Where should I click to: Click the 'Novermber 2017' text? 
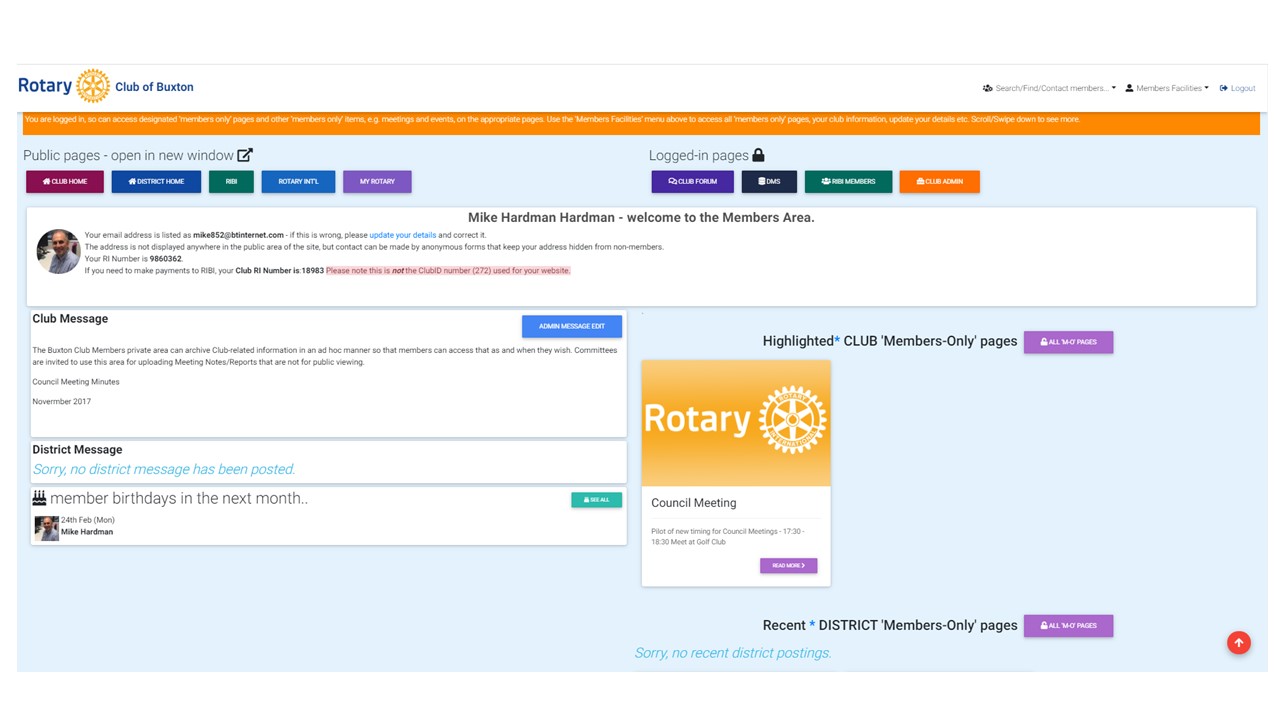click(62, 402)
